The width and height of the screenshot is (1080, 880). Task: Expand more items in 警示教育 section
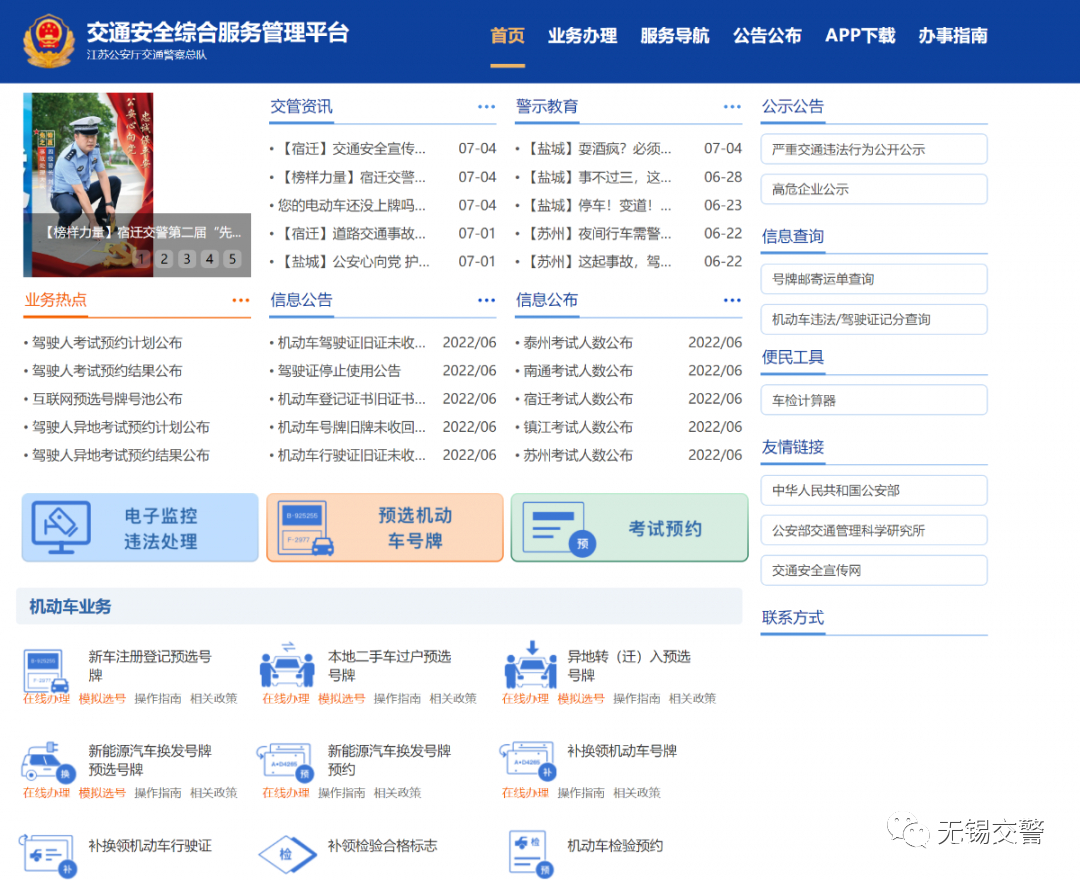coord(732,107)
